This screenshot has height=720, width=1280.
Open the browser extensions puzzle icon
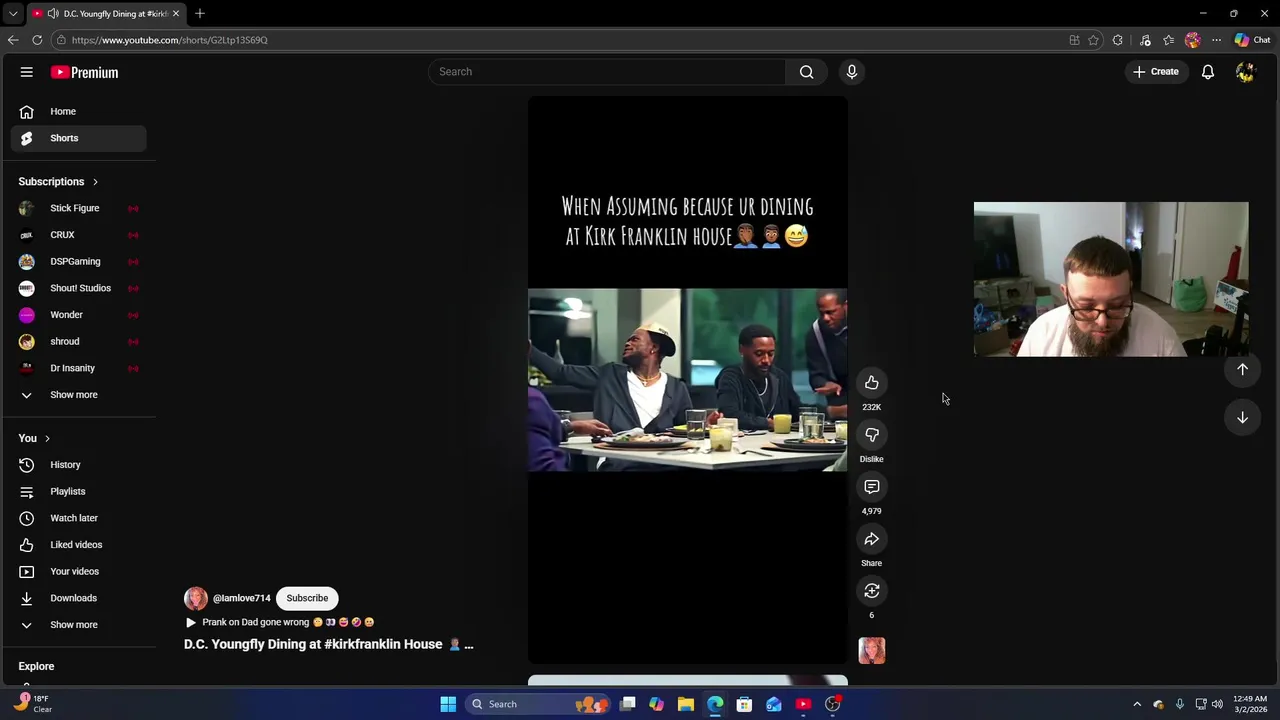click(1118, 40)
